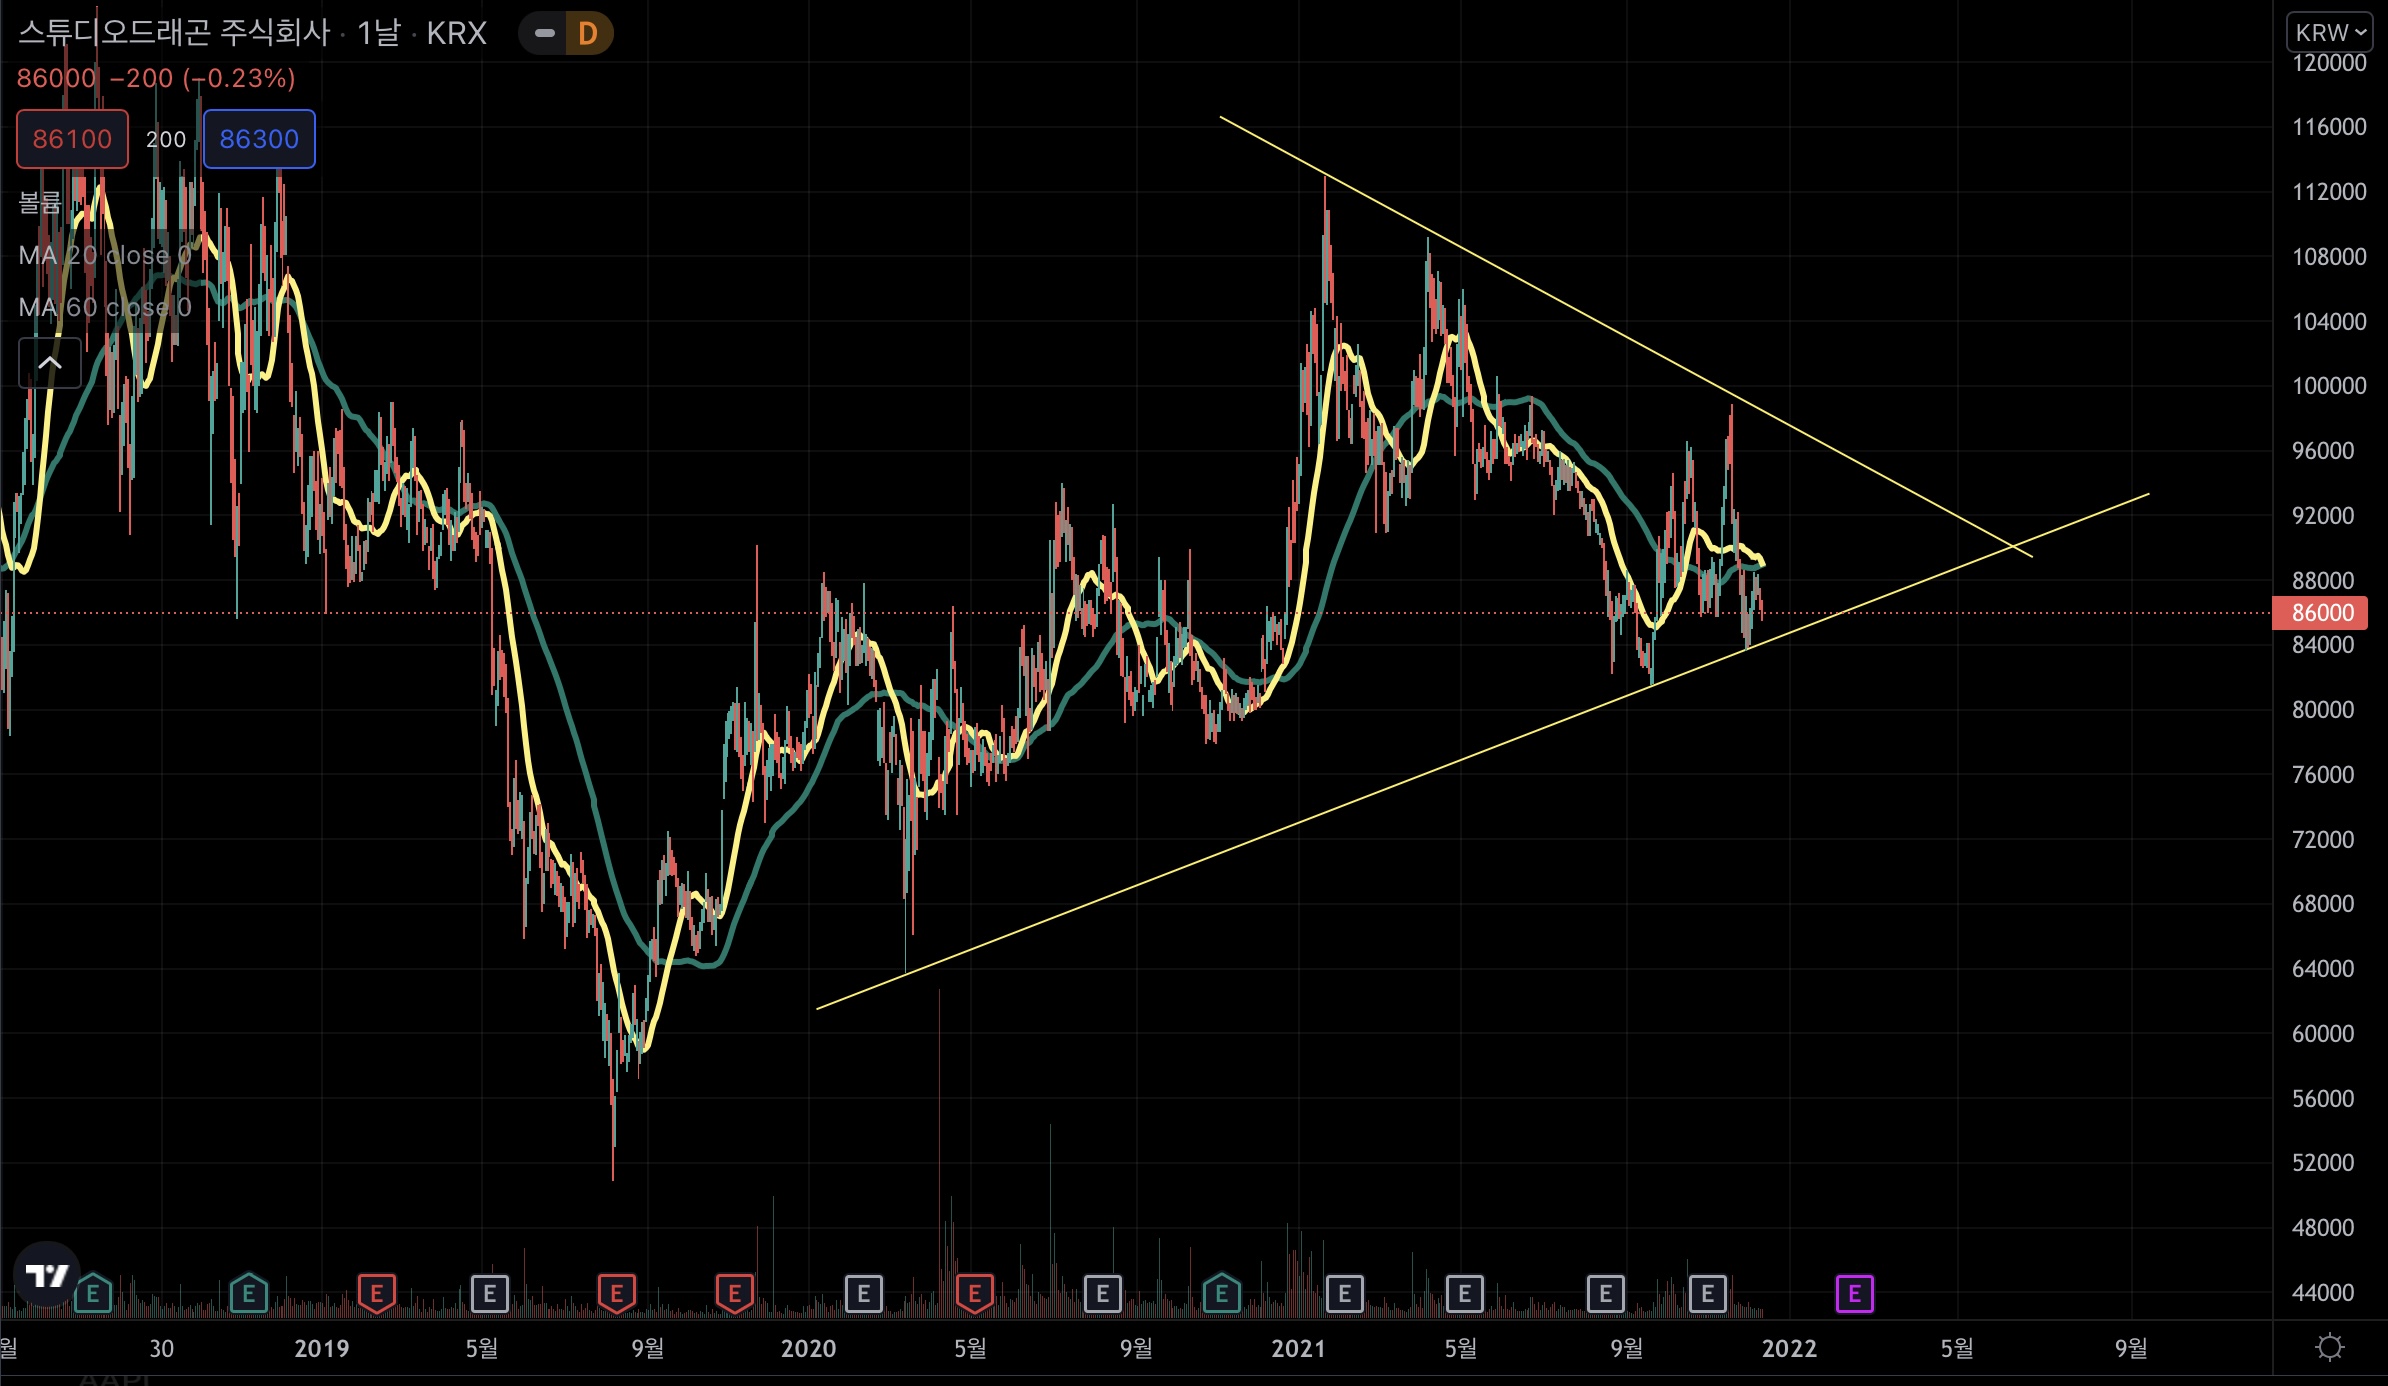2388x1386 pixels.
Task: Click leftmost green earnings E marker
Action: point(92,1294)
